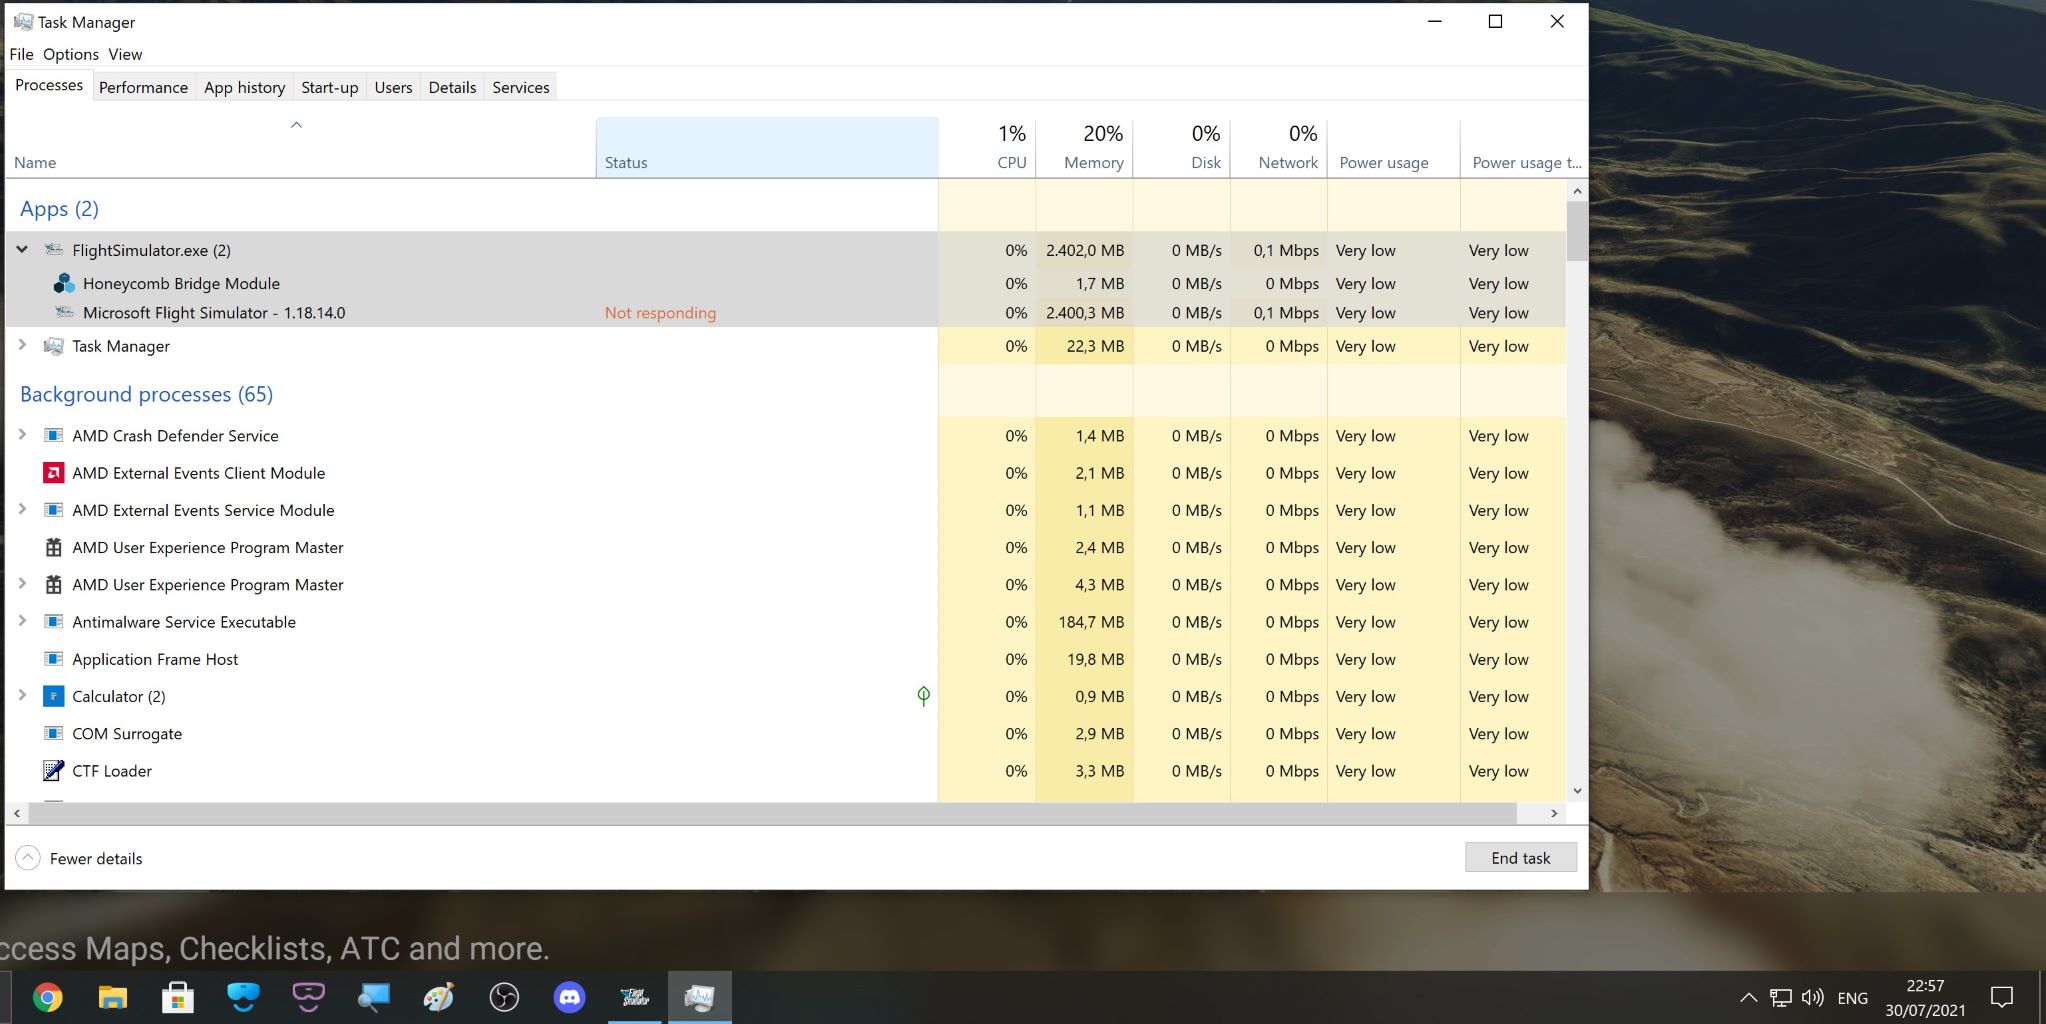Open the Options menu
This screenshot has height=1024, width=2046.
70,54
